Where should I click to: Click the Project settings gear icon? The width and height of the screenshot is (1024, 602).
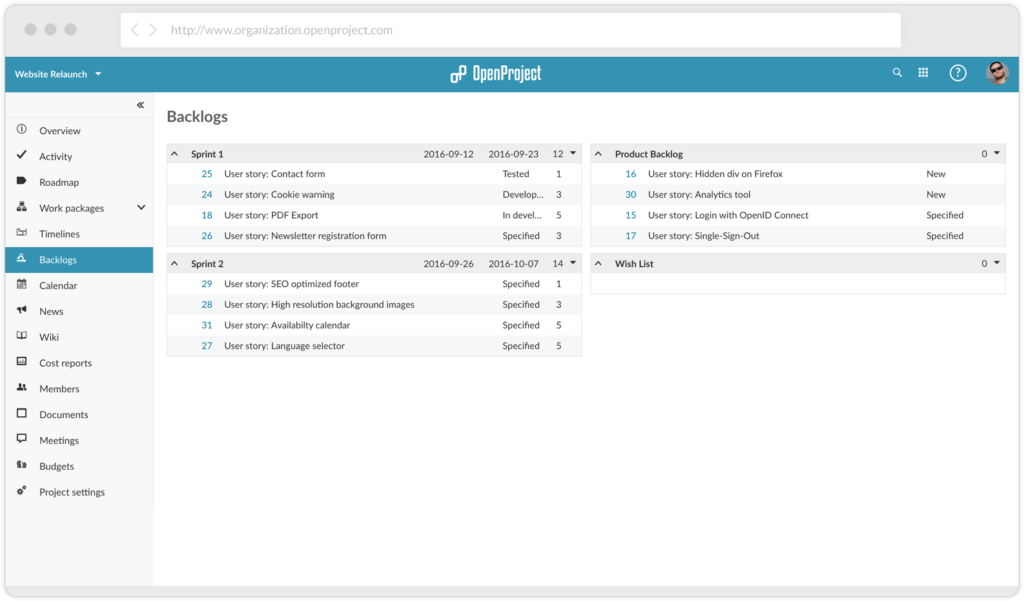[22, 490]
